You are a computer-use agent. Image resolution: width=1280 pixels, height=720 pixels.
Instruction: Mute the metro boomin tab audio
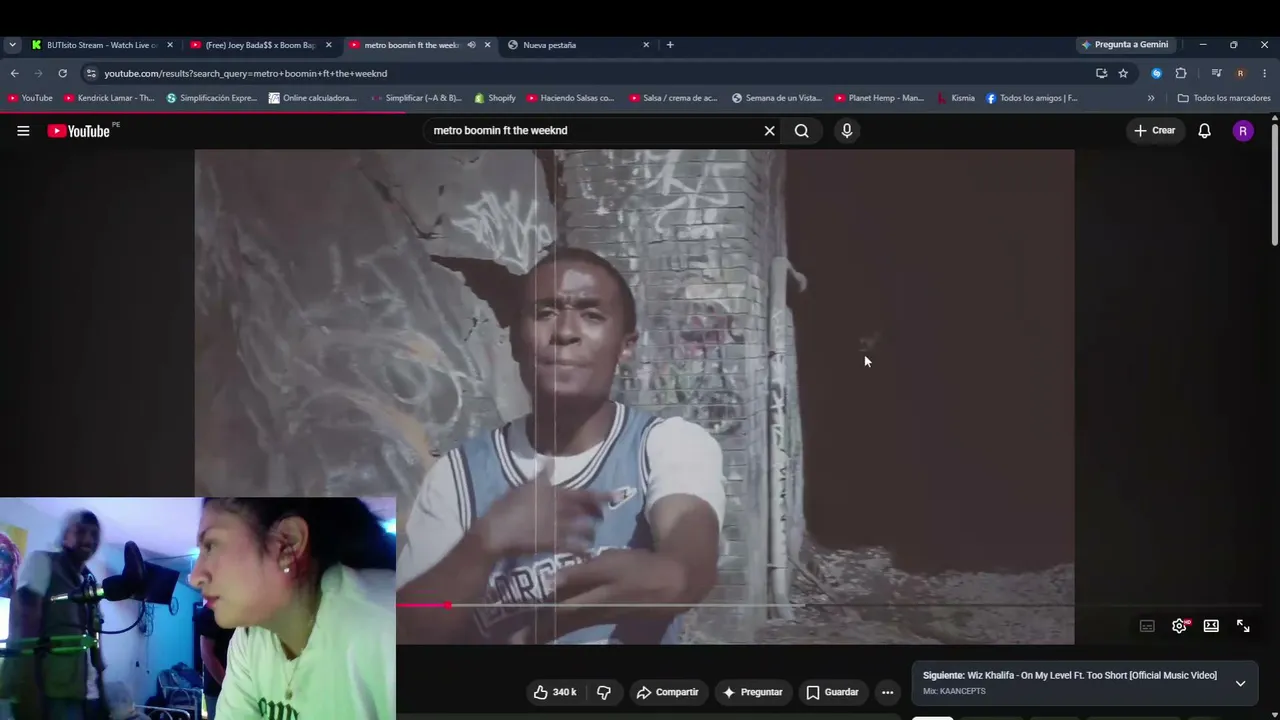pos(471,45)
